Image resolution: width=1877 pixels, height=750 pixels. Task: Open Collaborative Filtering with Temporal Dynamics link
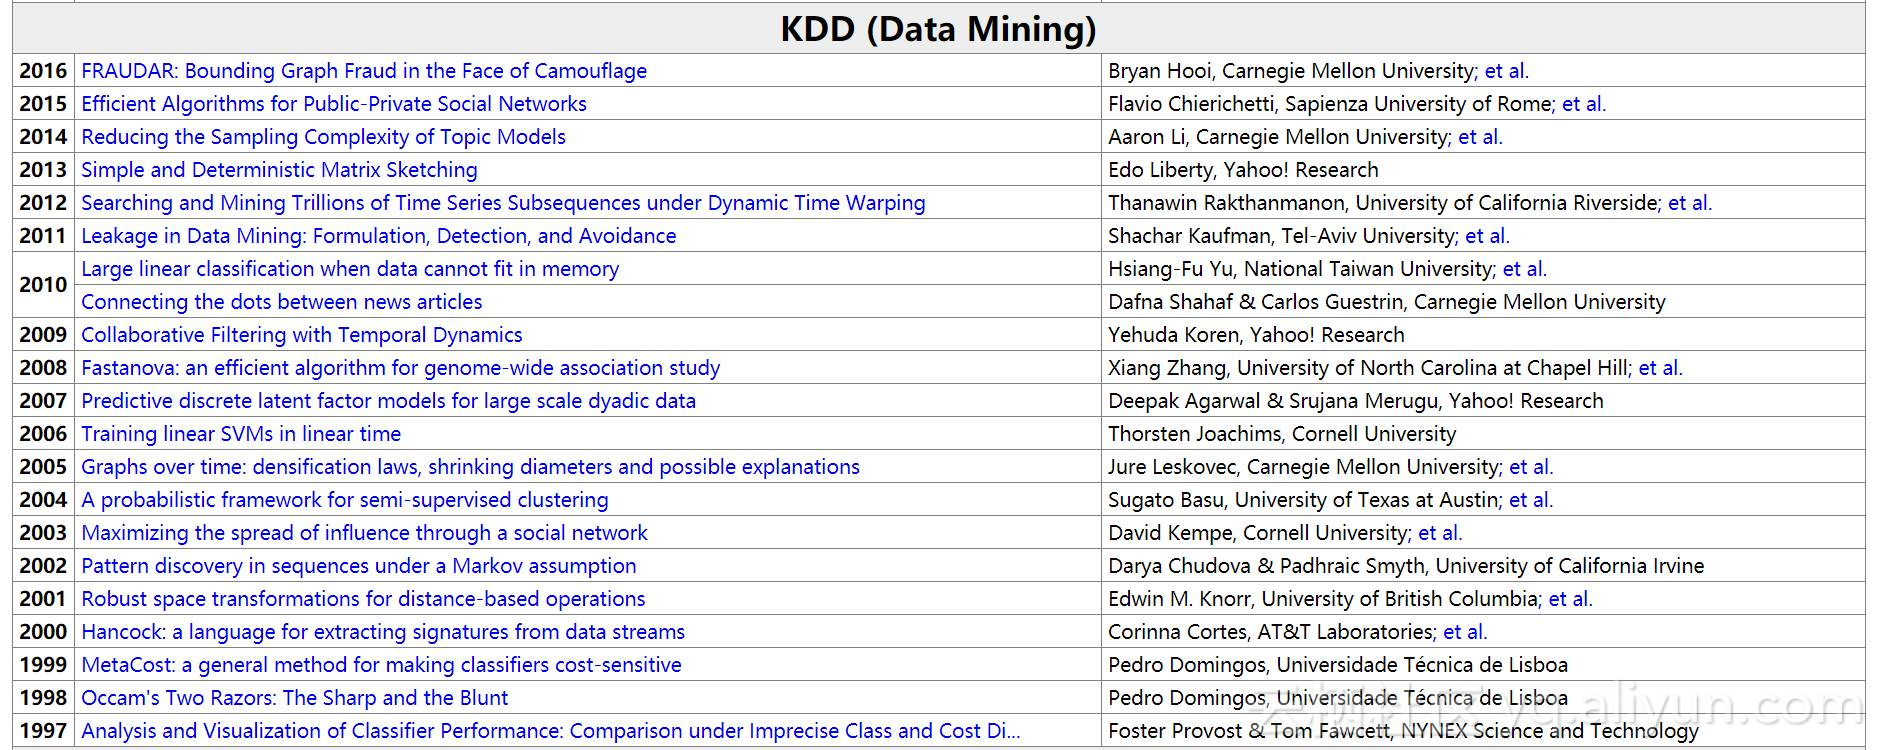click(x=302, y=335)
